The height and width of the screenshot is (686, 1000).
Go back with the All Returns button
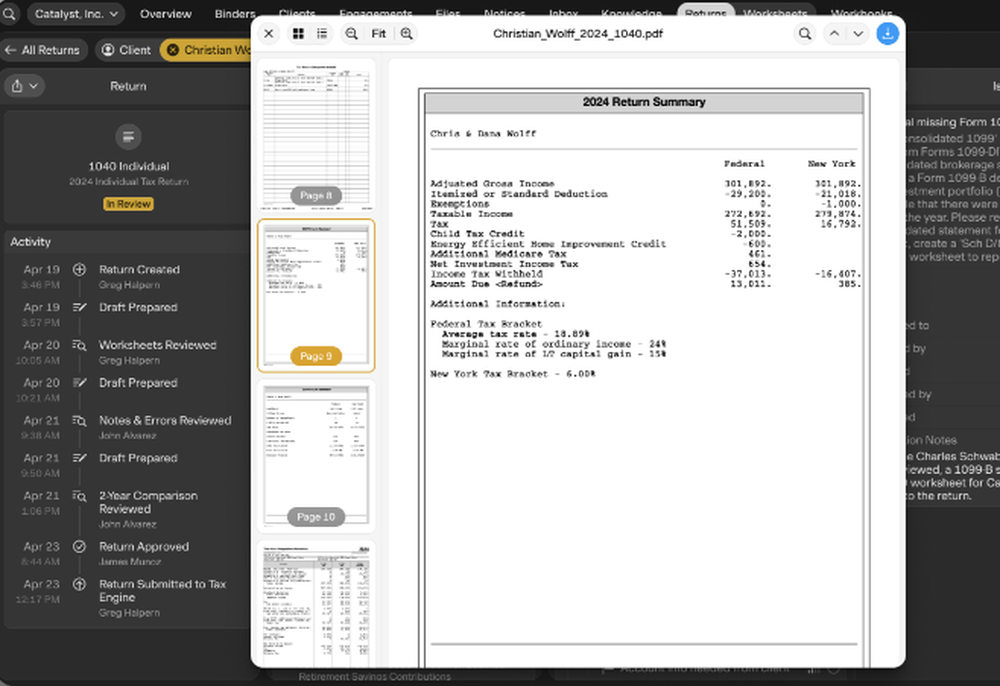[x=44, y=49]
